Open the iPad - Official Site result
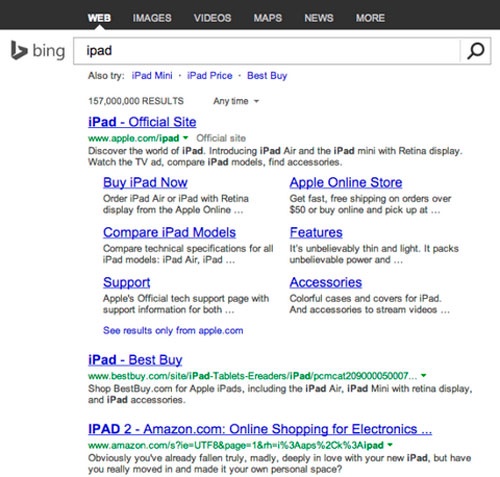This screenshot has height=477, width=500. (x=142, y=122)
